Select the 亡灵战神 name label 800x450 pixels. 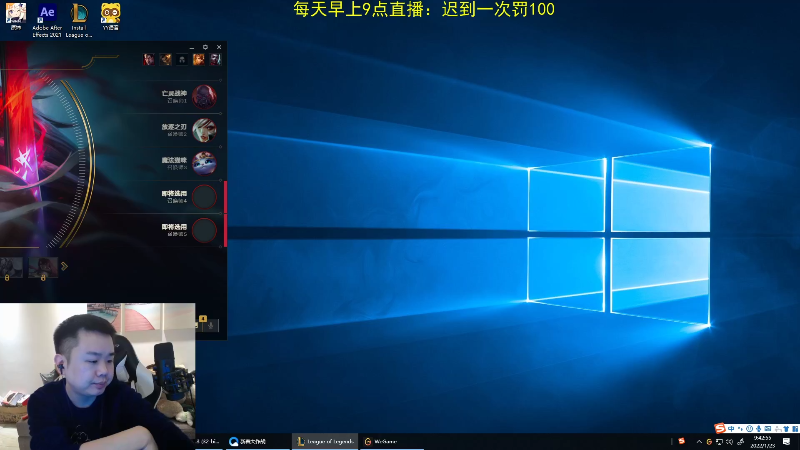tap(174, 93)
